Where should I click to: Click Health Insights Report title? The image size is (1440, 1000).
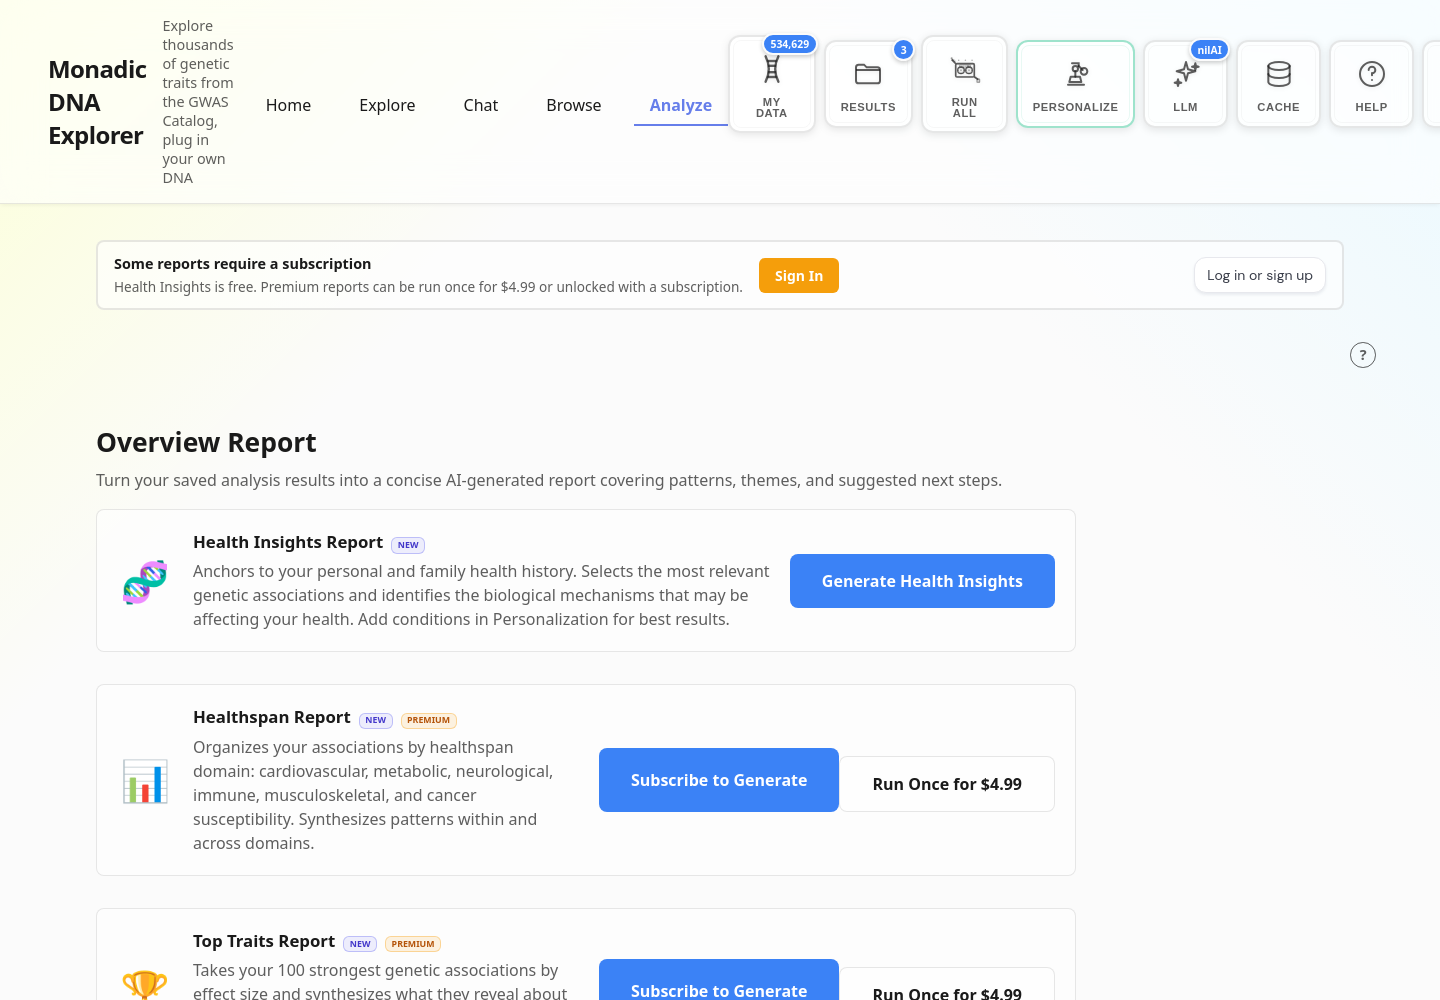tap(288, 542)
